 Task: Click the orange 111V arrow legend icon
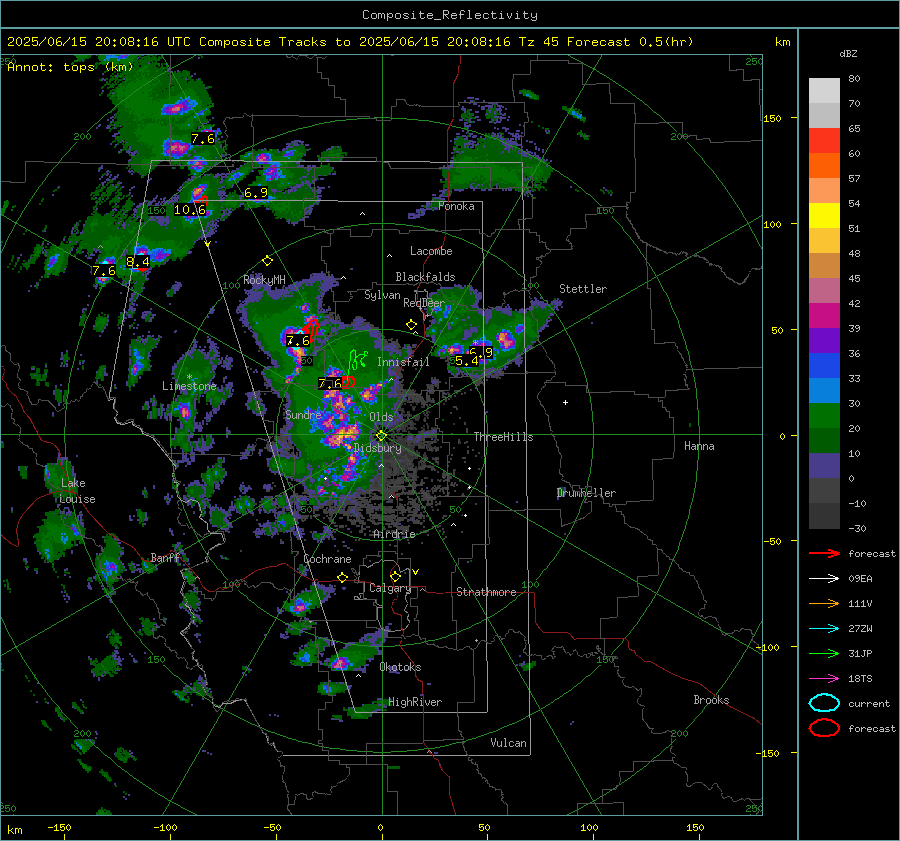click(824, 603)
